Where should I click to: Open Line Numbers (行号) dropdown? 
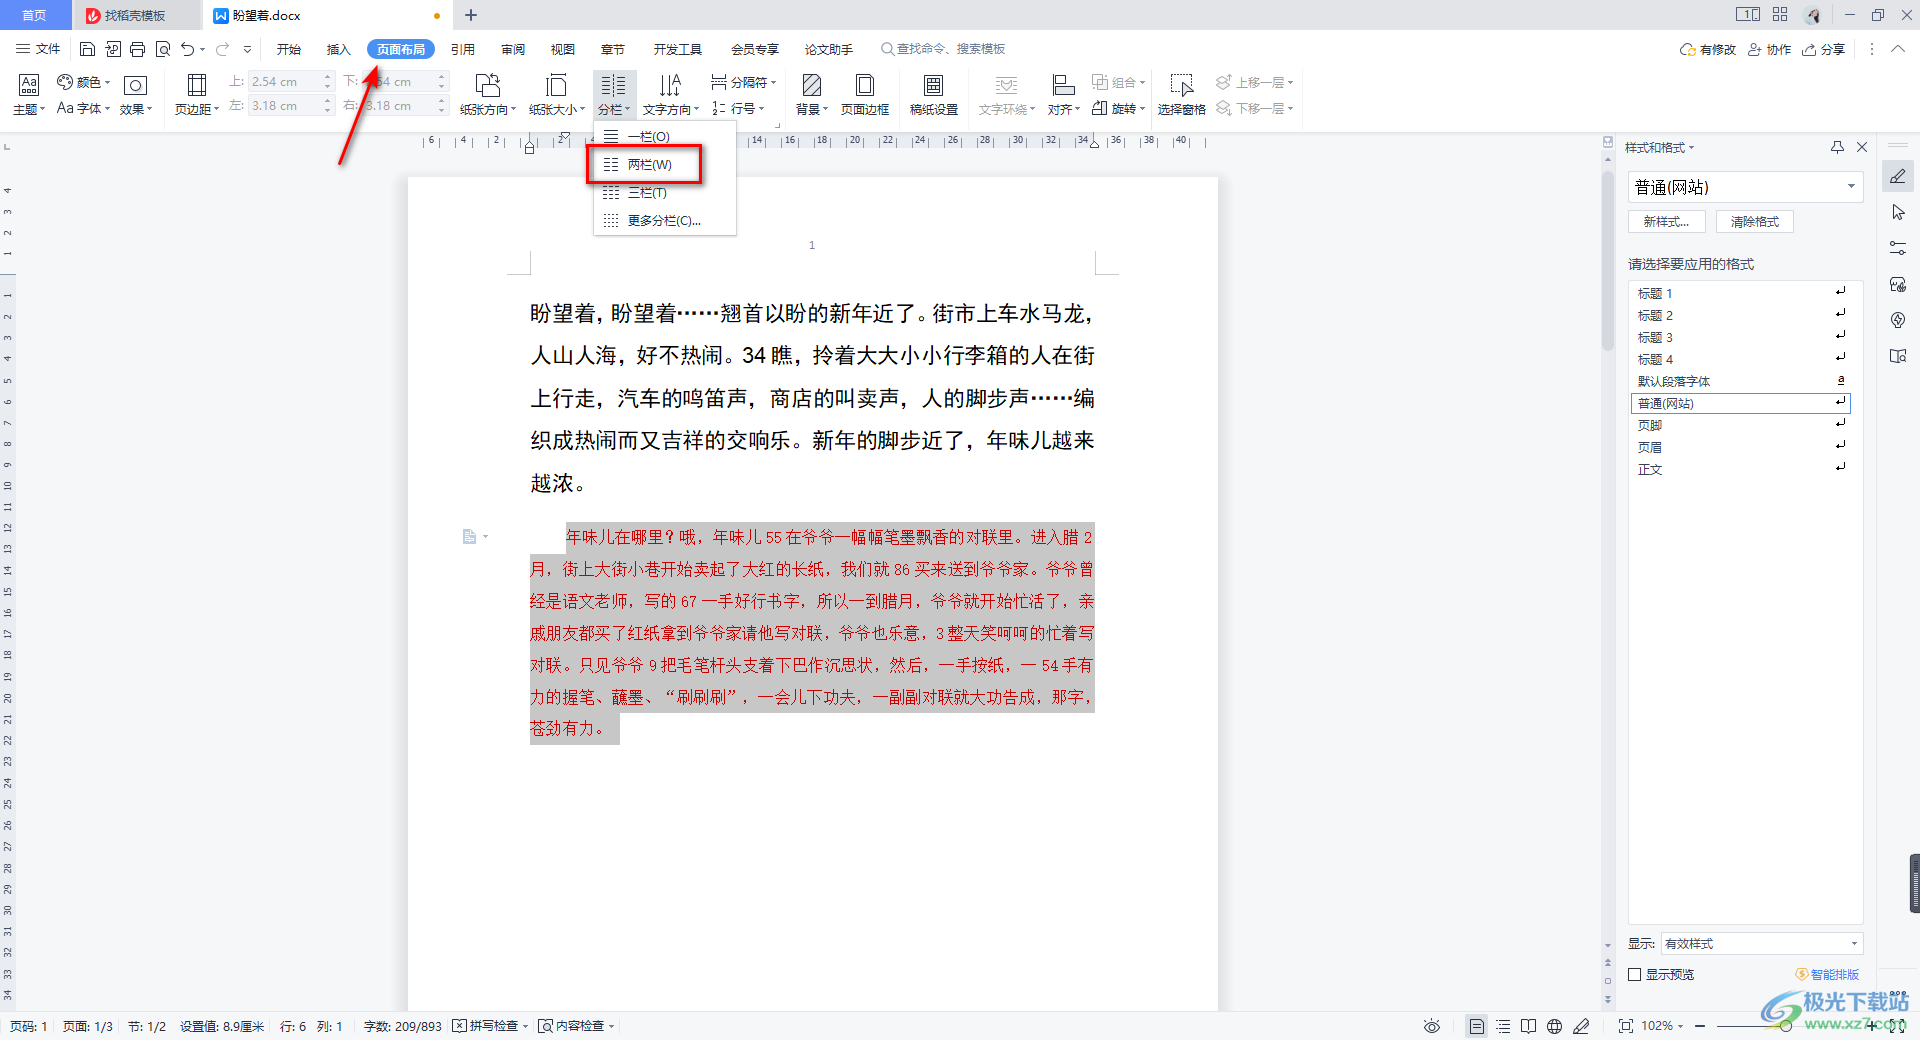739,108
